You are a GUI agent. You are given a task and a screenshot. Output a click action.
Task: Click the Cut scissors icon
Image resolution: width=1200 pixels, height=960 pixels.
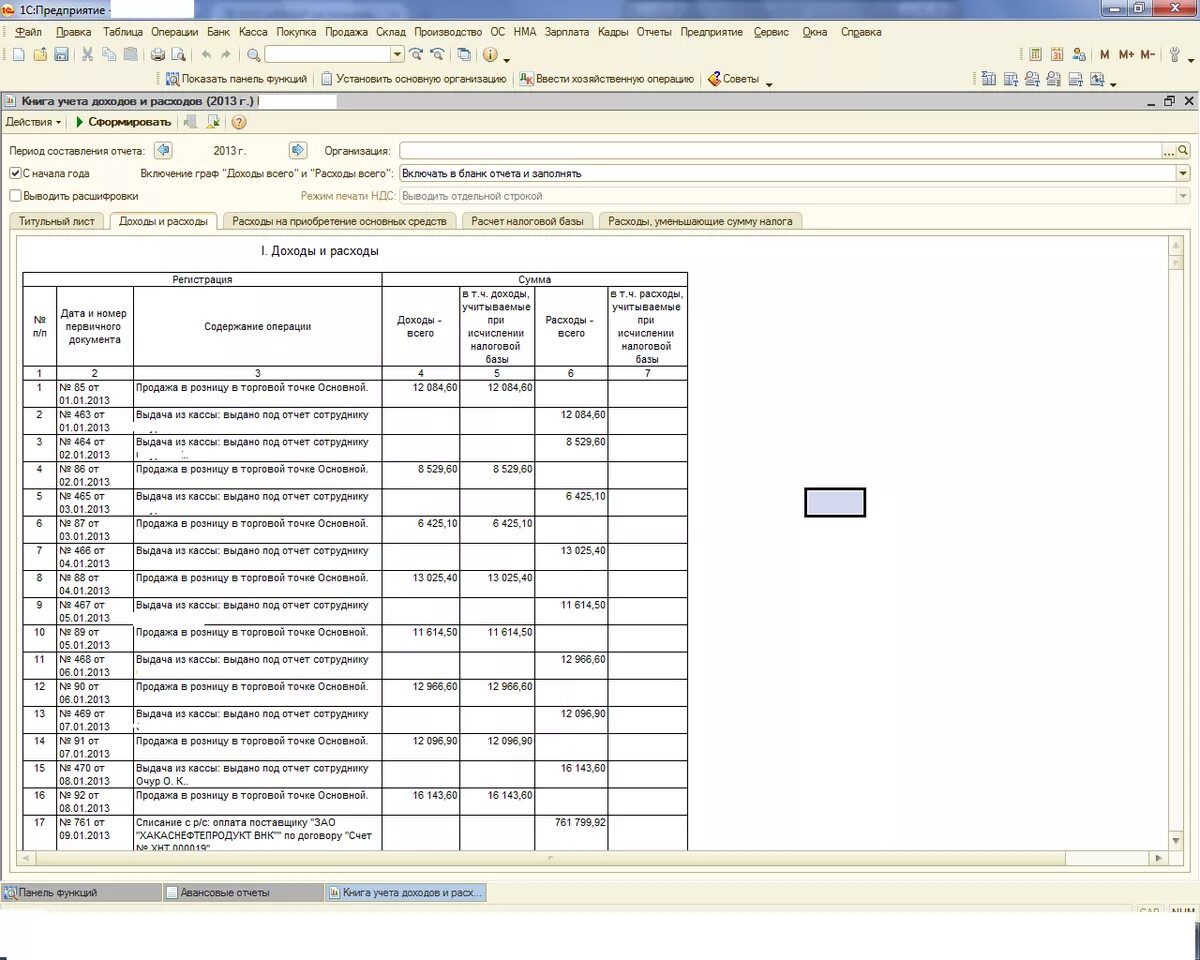[88, 54]
